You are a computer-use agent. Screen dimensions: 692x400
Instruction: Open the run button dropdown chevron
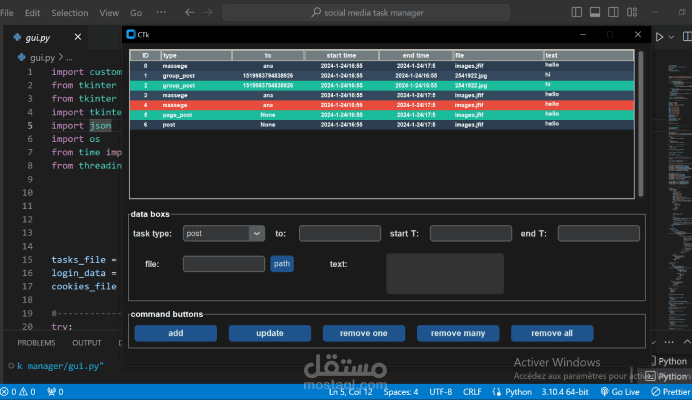[x=671, y=37]
